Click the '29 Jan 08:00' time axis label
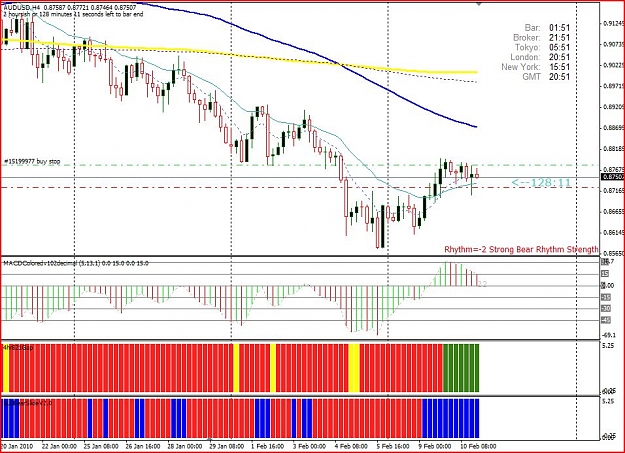The width and height of the screenshot is (625, 453). tap(226, 446)
